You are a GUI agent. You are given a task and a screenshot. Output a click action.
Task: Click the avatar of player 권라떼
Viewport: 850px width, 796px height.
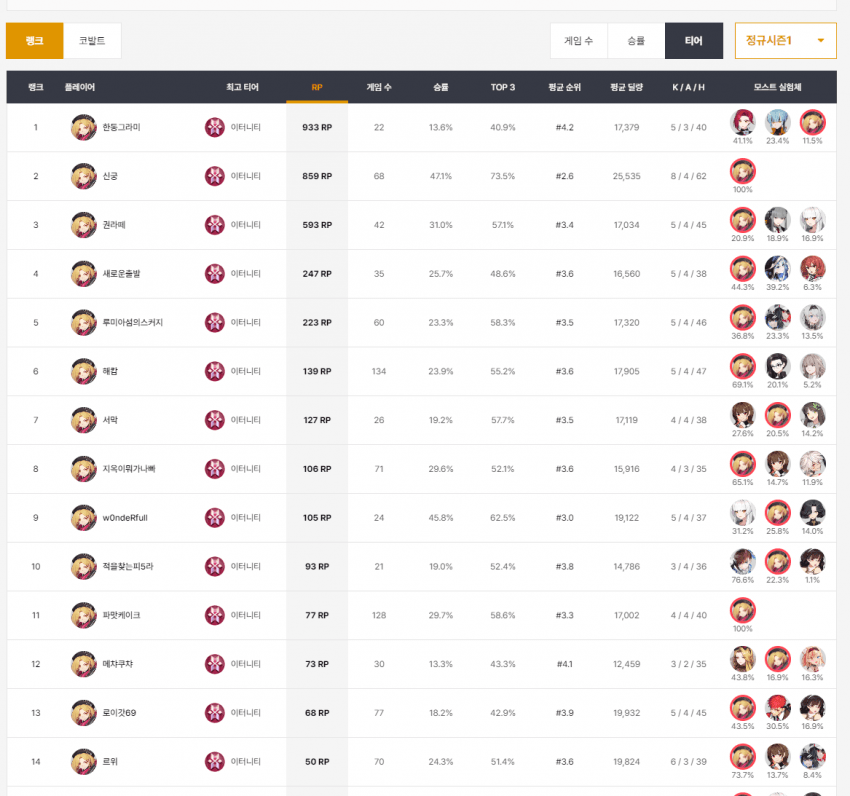83,225
